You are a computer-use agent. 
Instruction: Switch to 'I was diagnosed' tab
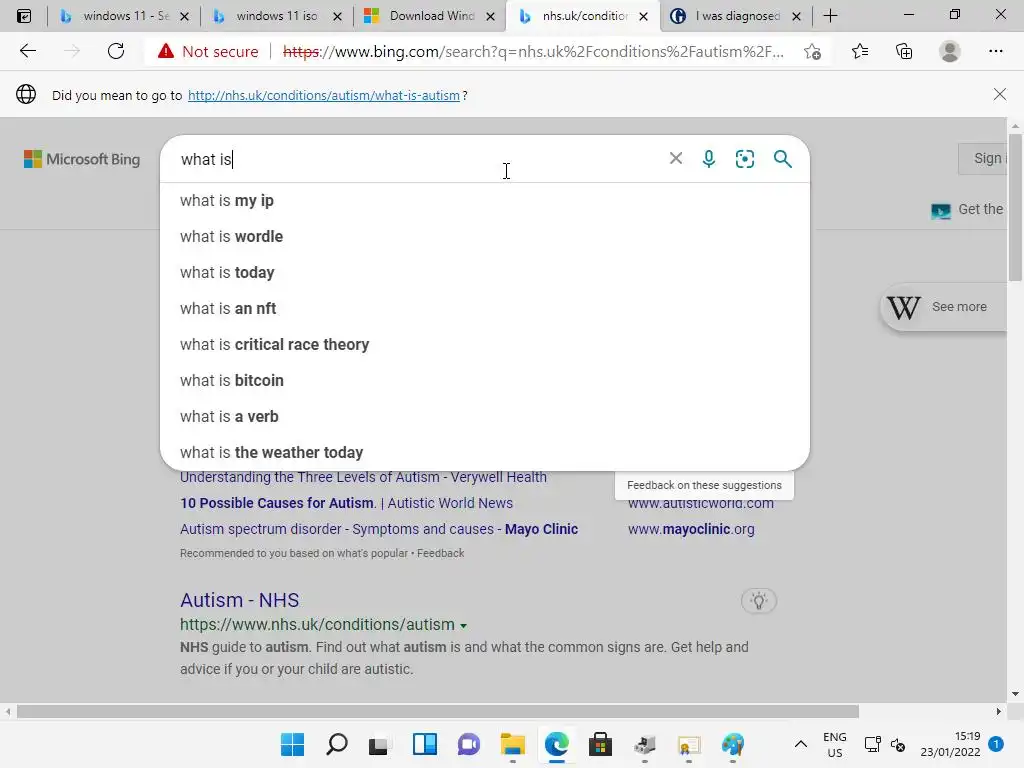(x=737, y=16)
